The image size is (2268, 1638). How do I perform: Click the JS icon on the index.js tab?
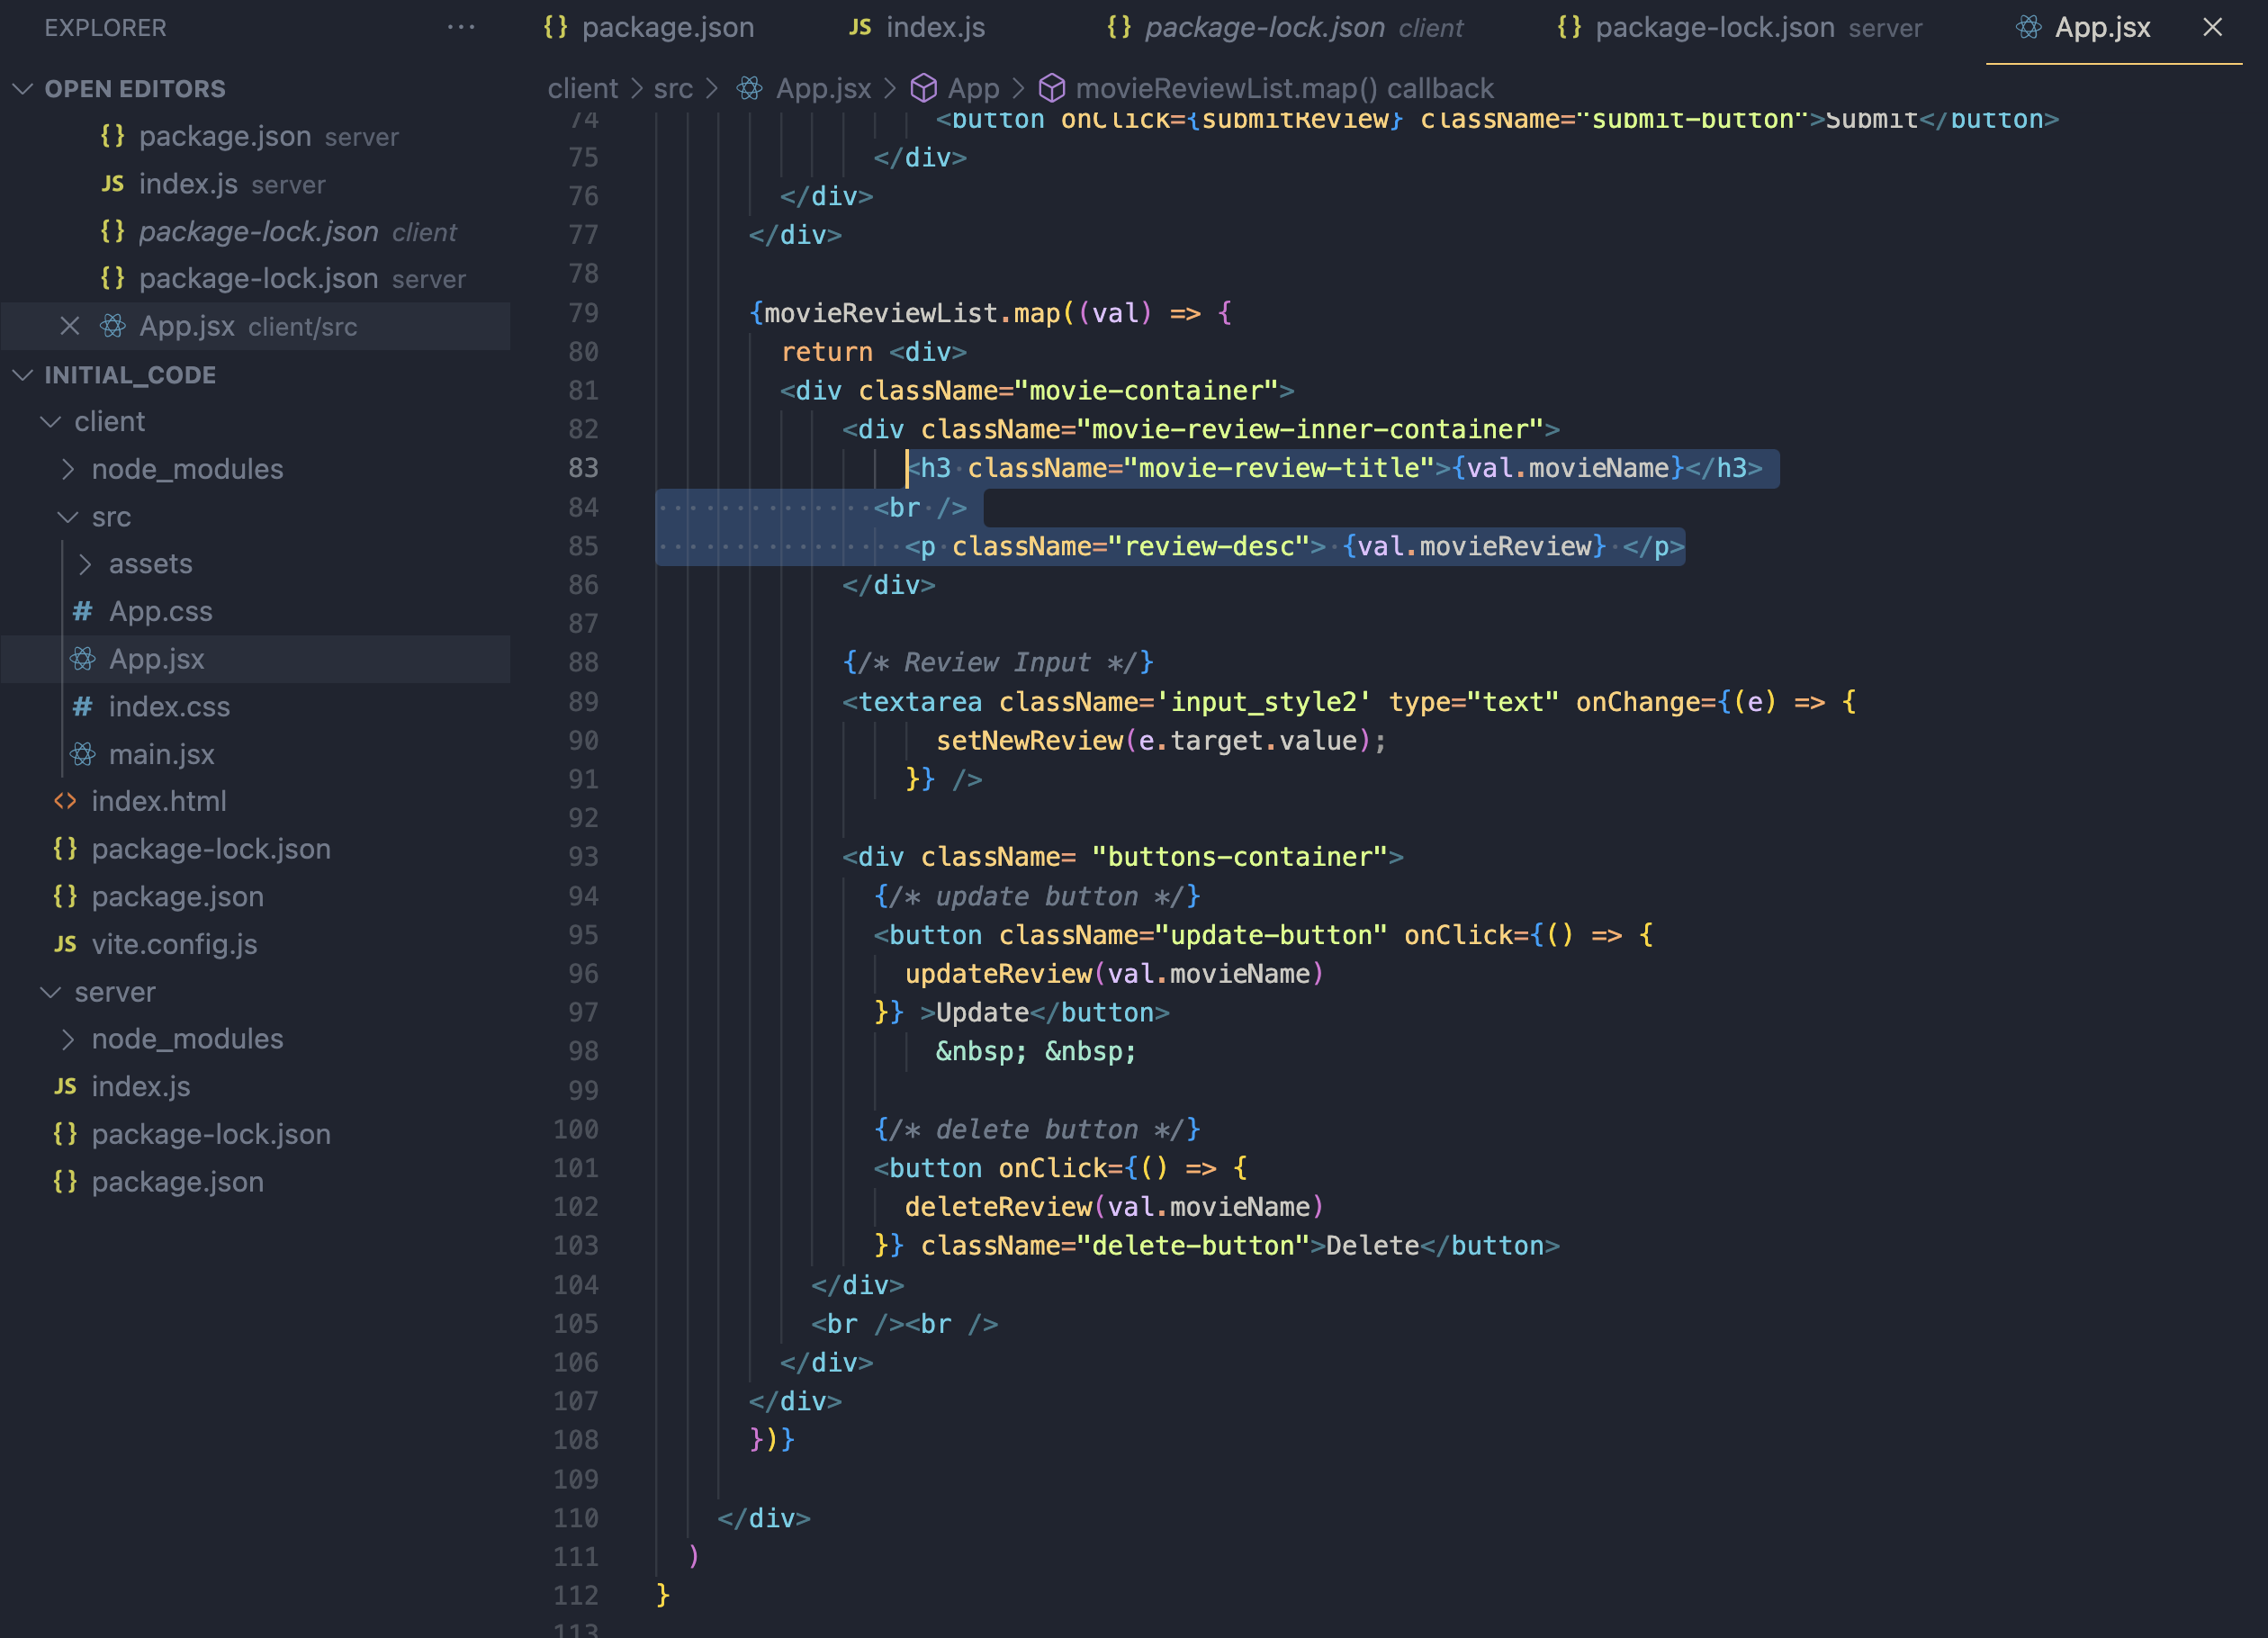pyautogui.click(x=859, y=27)
